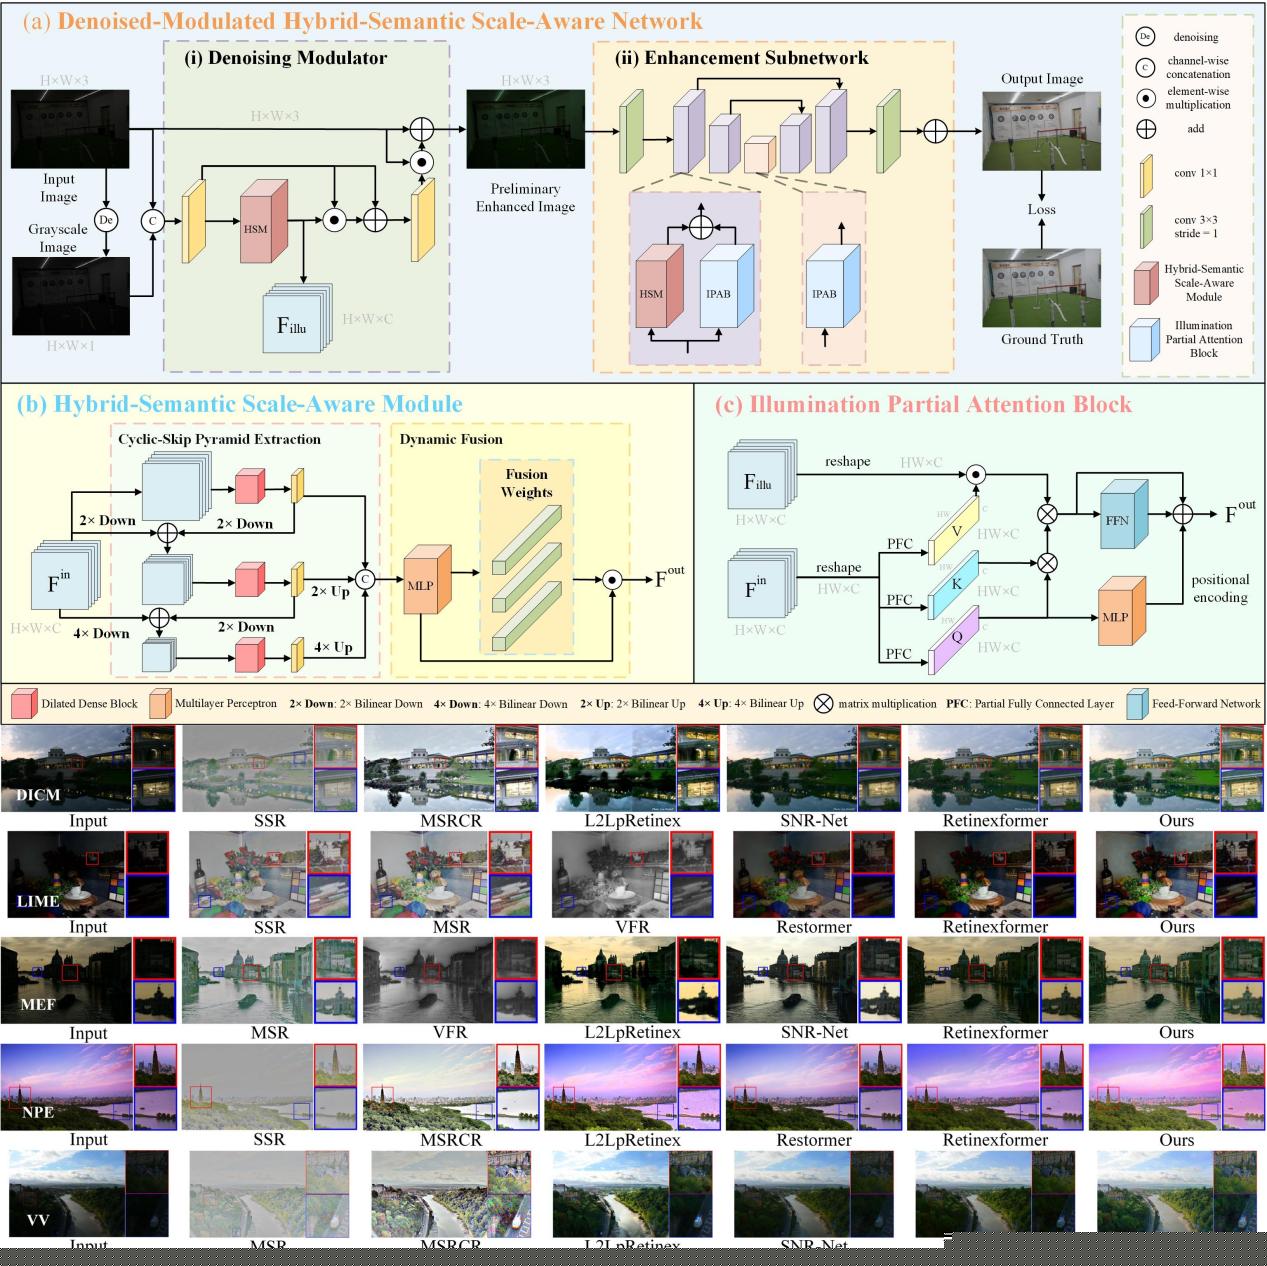1267x1266 pixels.
Task: Click the Output Image thumbnail
Action: (x=1041, y=131)
